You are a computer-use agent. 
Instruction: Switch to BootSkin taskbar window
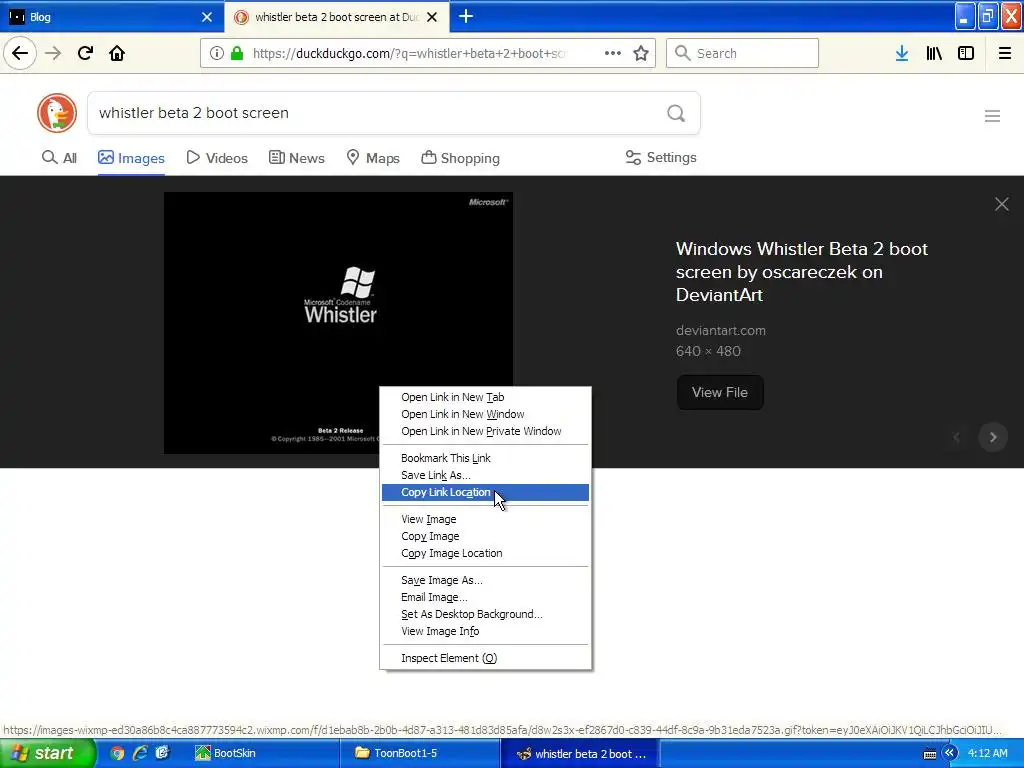point(259,753)
